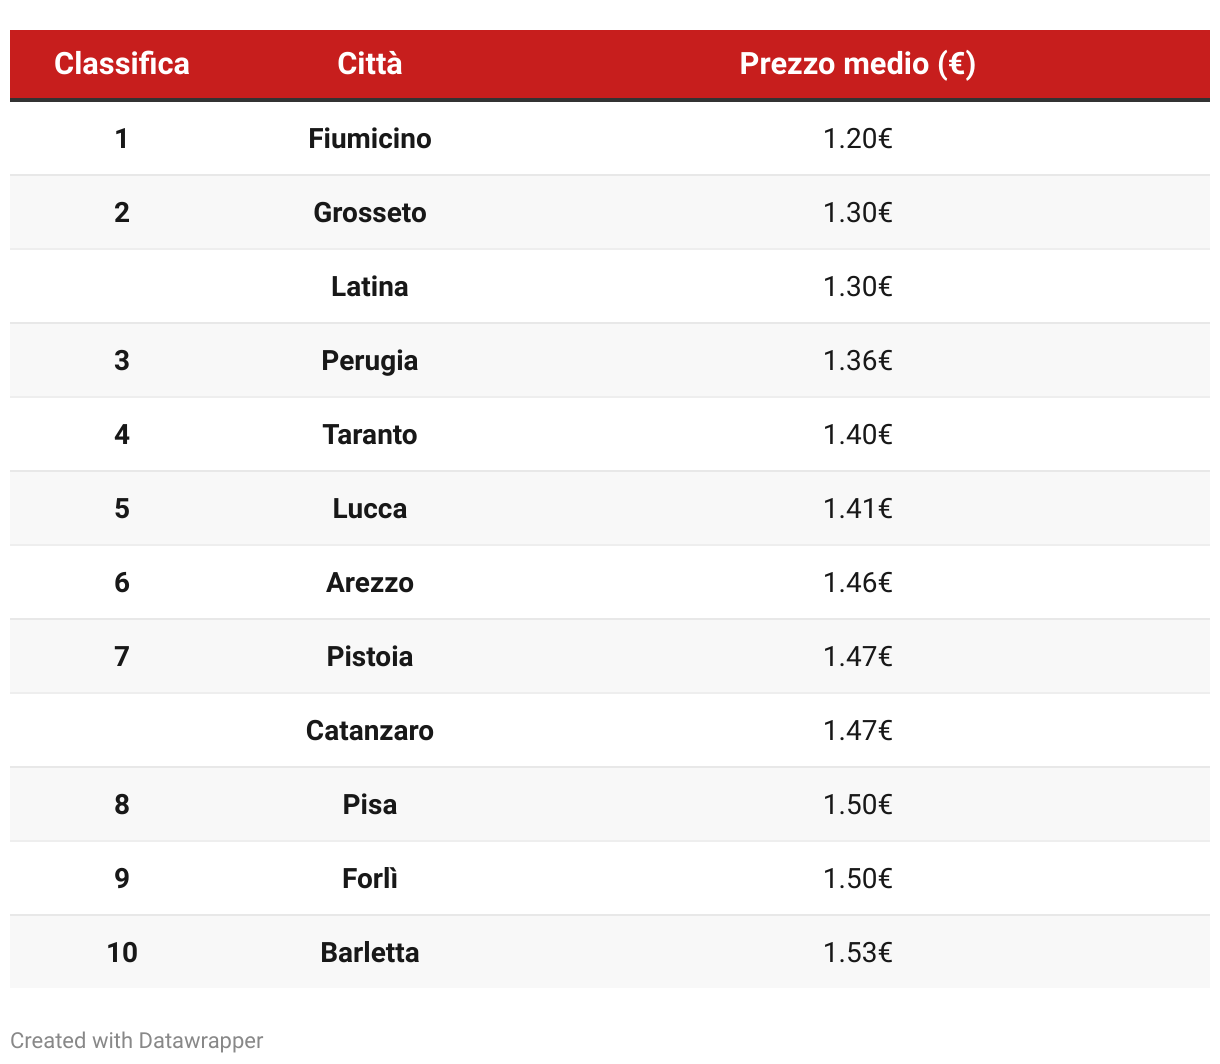Screen dimensions: 1220x1064
Task: Select the Pisa city cell
Action: coord(370,804)
